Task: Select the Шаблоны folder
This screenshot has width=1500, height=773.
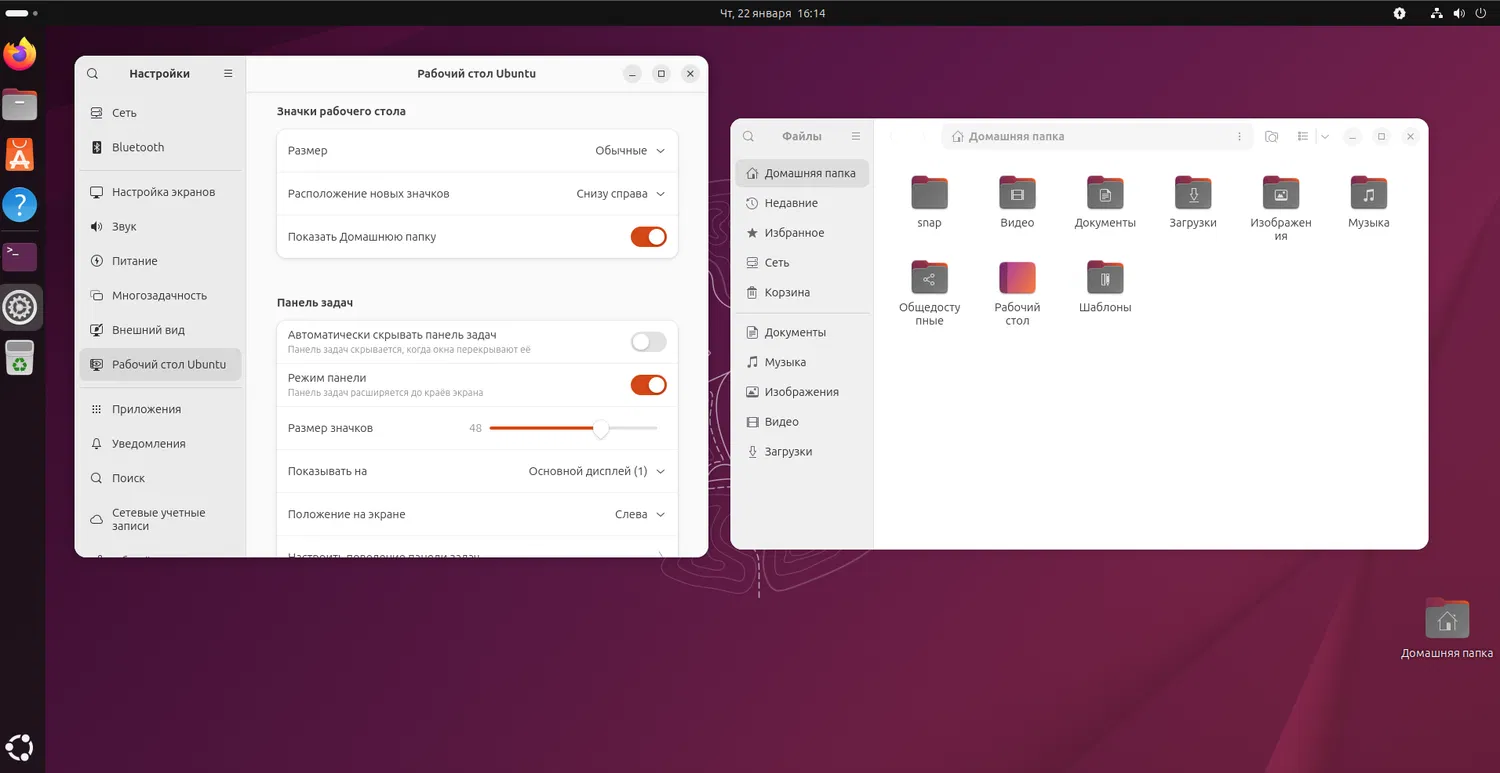Action: pyautogui.click(x=1105, y=287)
